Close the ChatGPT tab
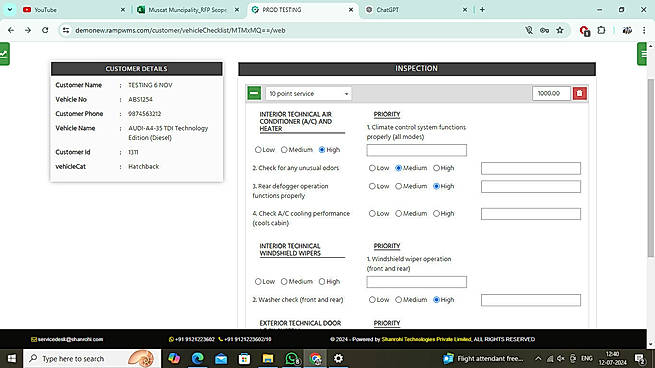Viewport: 655px width, 368px height. tap(465, 10)
